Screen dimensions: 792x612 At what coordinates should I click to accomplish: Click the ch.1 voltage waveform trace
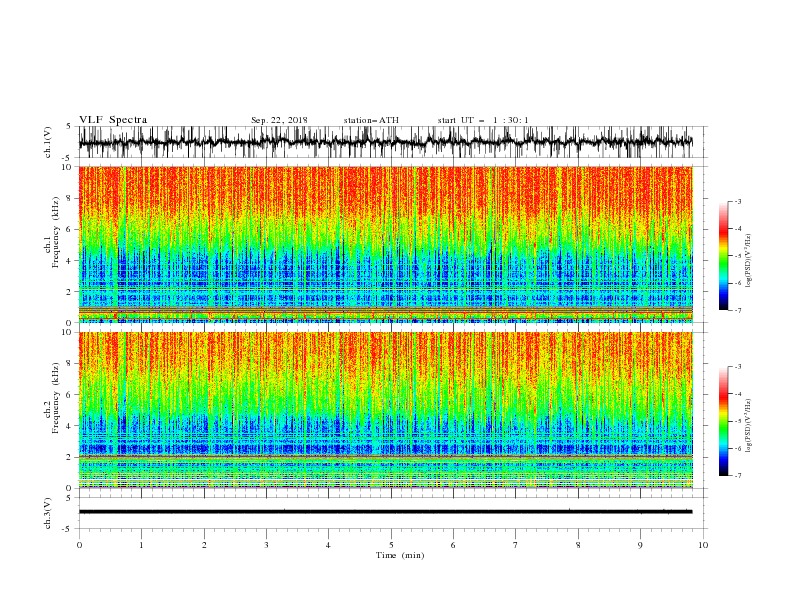click(x=386, y=142)
